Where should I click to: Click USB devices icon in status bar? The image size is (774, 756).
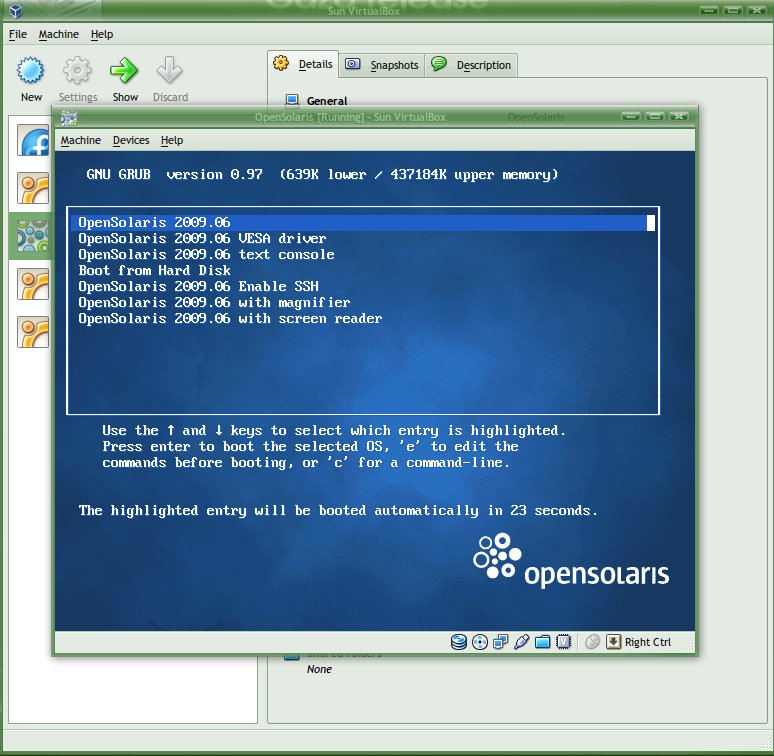click(521, 642)
